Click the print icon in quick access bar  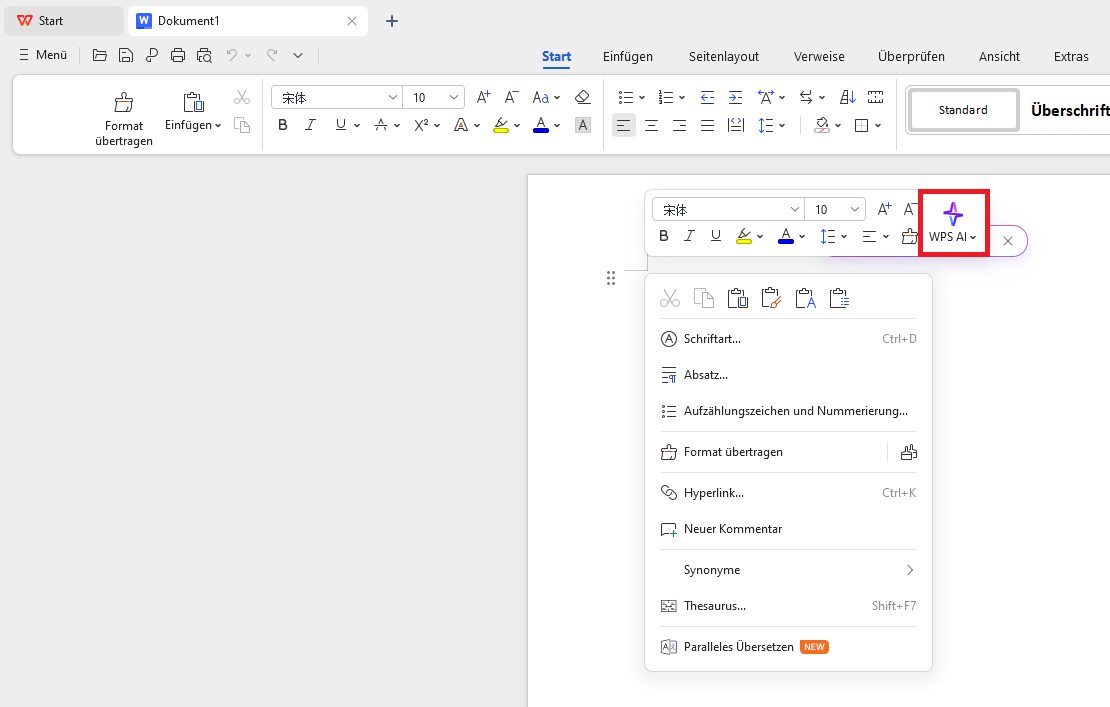178,55
